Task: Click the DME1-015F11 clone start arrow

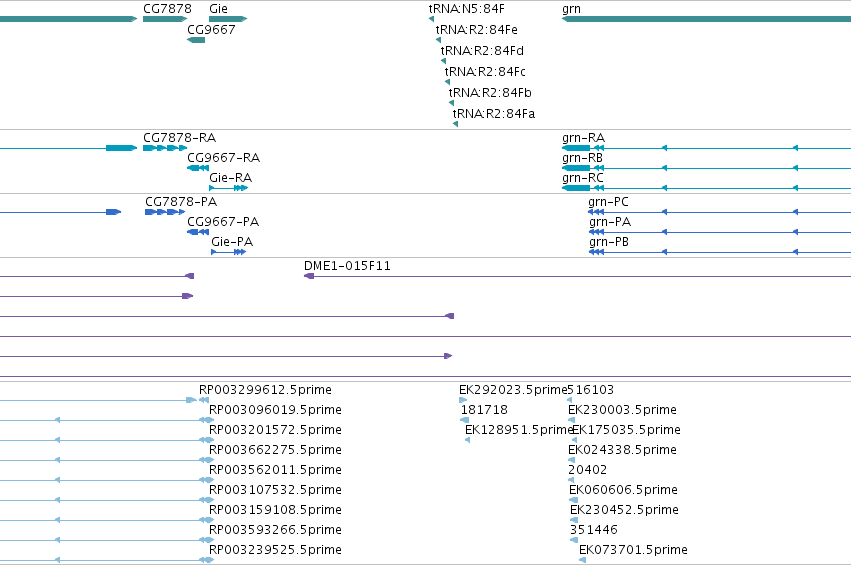Action: pos(309,276)
